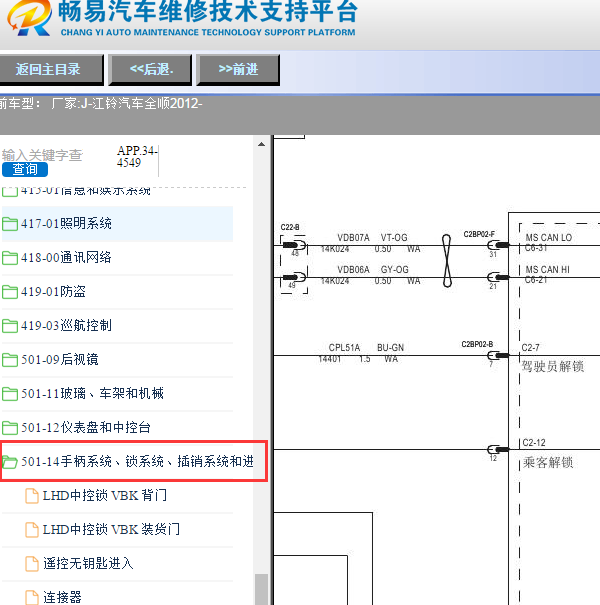Click connector label C2BP02-B
The width and height of the screenshot is (600, 605).
pyautogui.click(x=477, y=344)
